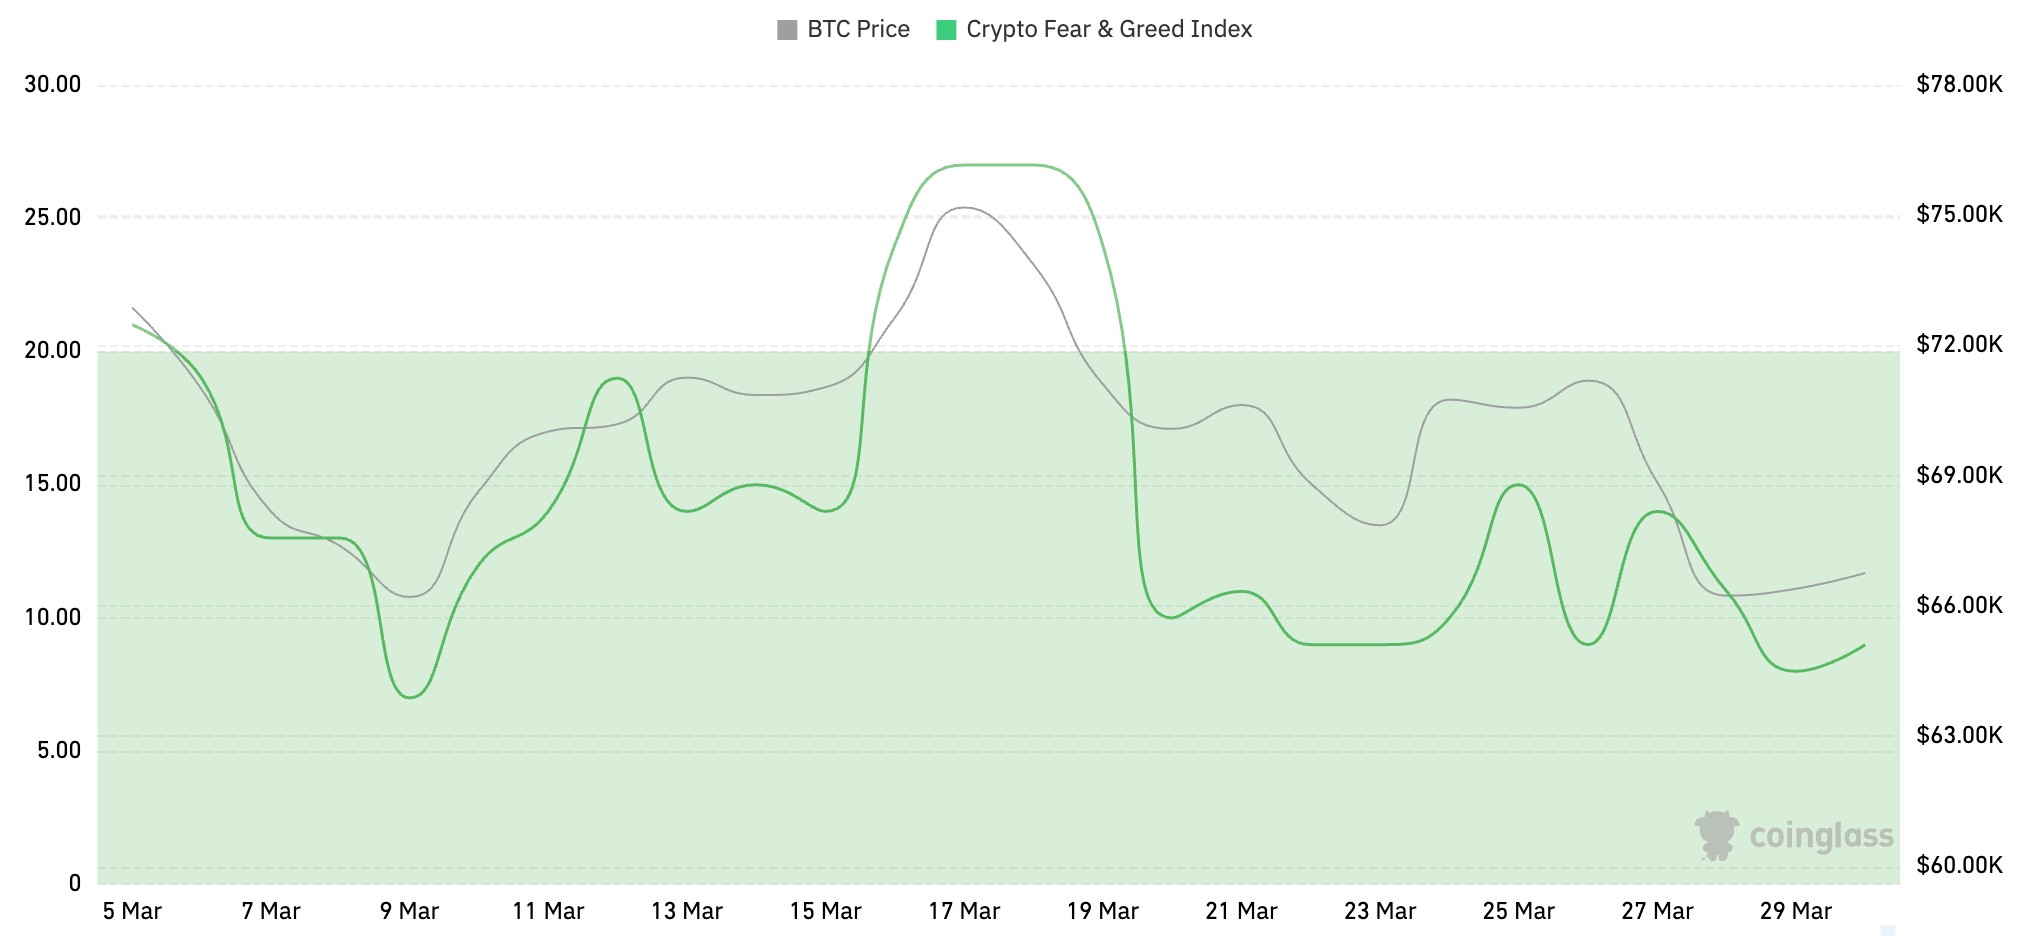This screenshot has width=2022, height=936.
Task: Toggle the BTC Price series label
Action: (858, 30)
